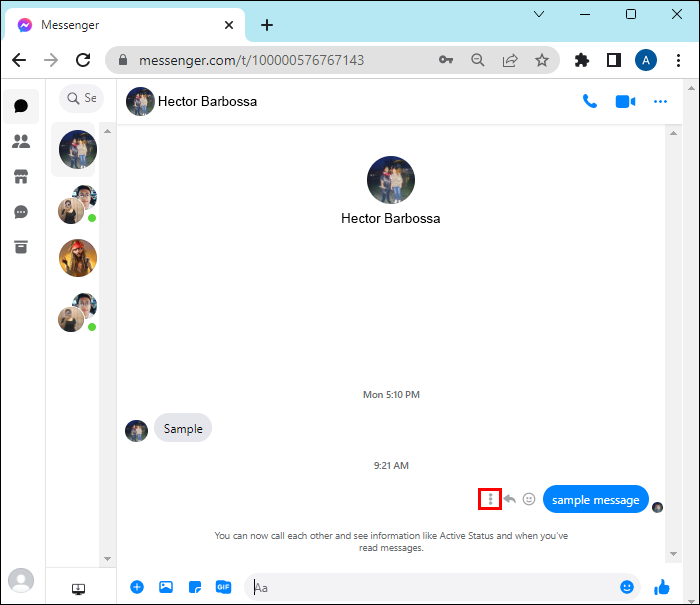Viewport: 700px width, 605px height.
Task: Open the People sidebar icon
Action: pos(21,142)
